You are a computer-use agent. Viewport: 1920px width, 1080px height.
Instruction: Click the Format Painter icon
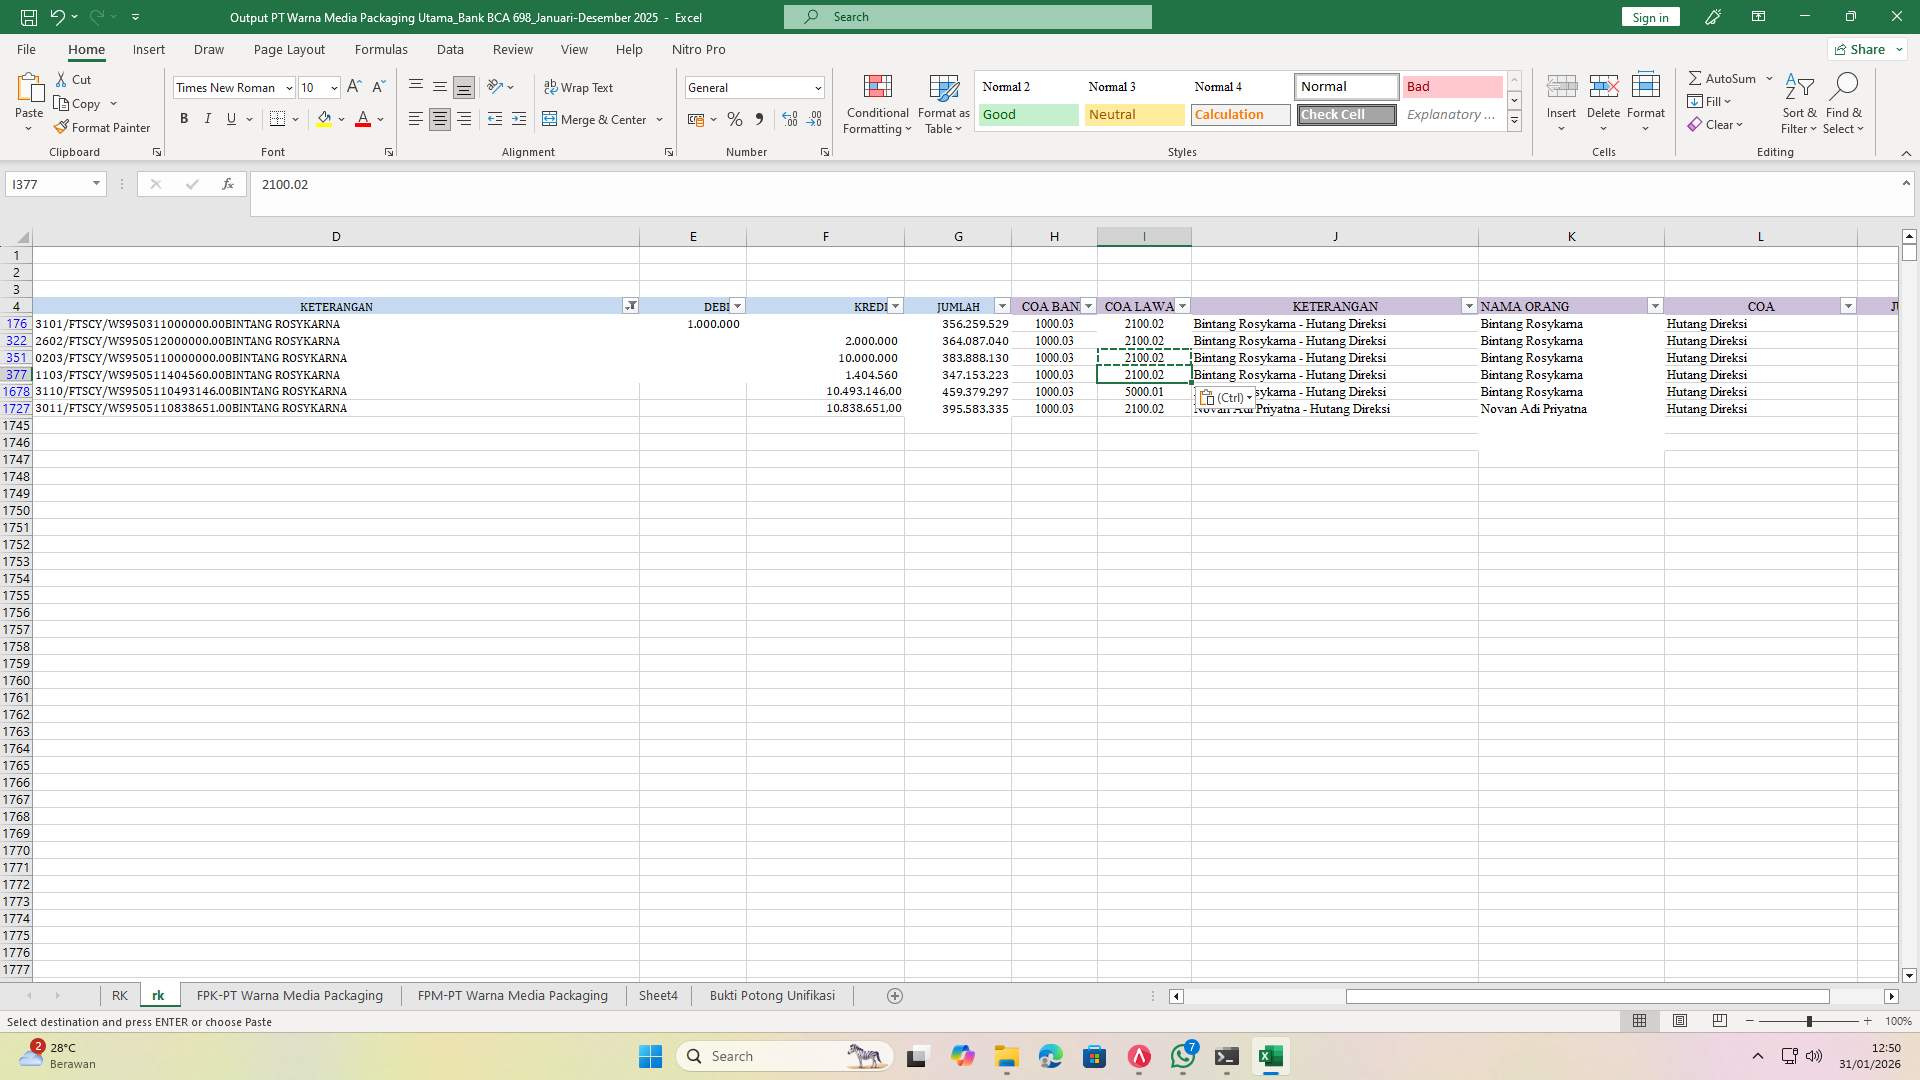click(62, 128)
